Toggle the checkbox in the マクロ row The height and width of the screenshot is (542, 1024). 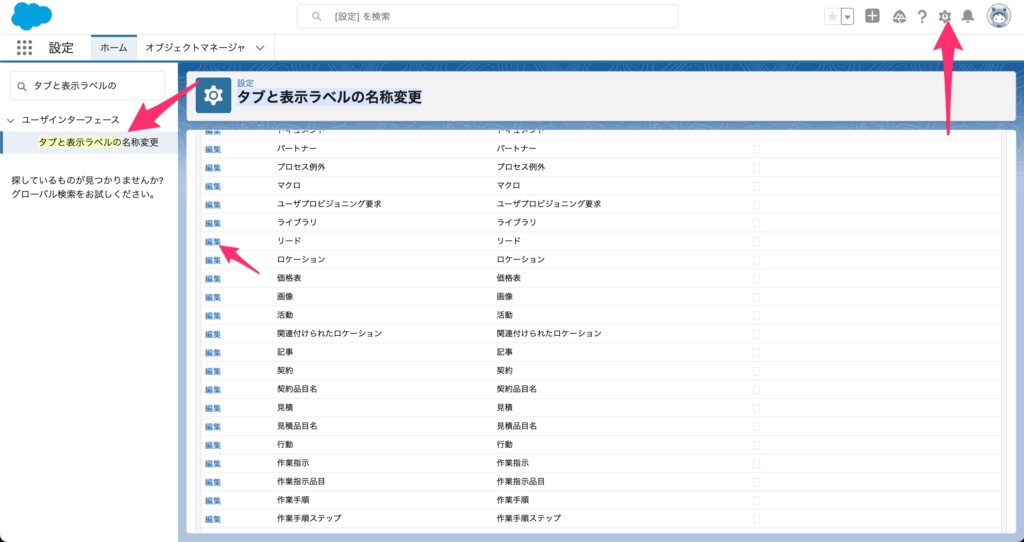coord(756,186)
